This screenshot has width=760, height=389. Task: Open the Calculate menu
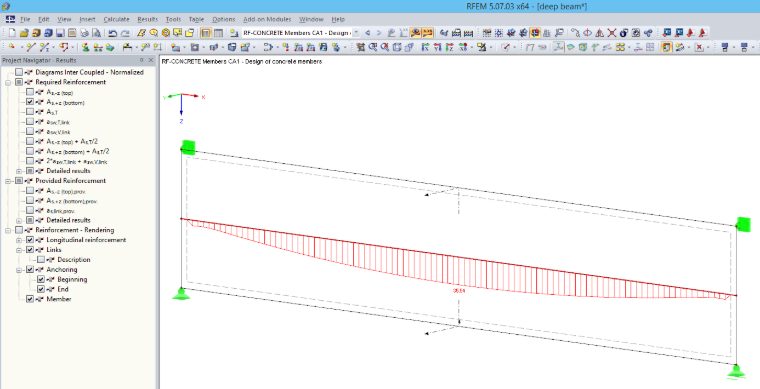[x=116, y=19]
